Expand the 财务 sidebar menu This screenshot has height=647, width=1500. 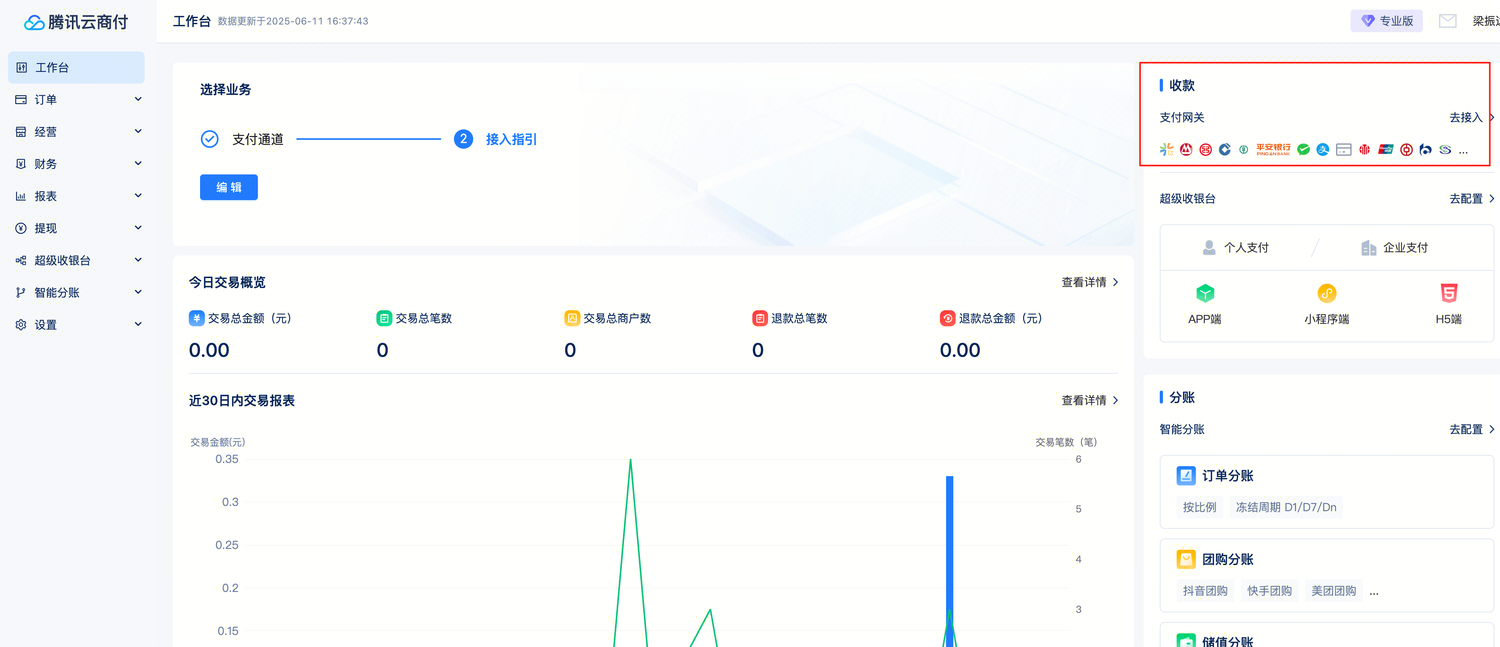(76, 164)
